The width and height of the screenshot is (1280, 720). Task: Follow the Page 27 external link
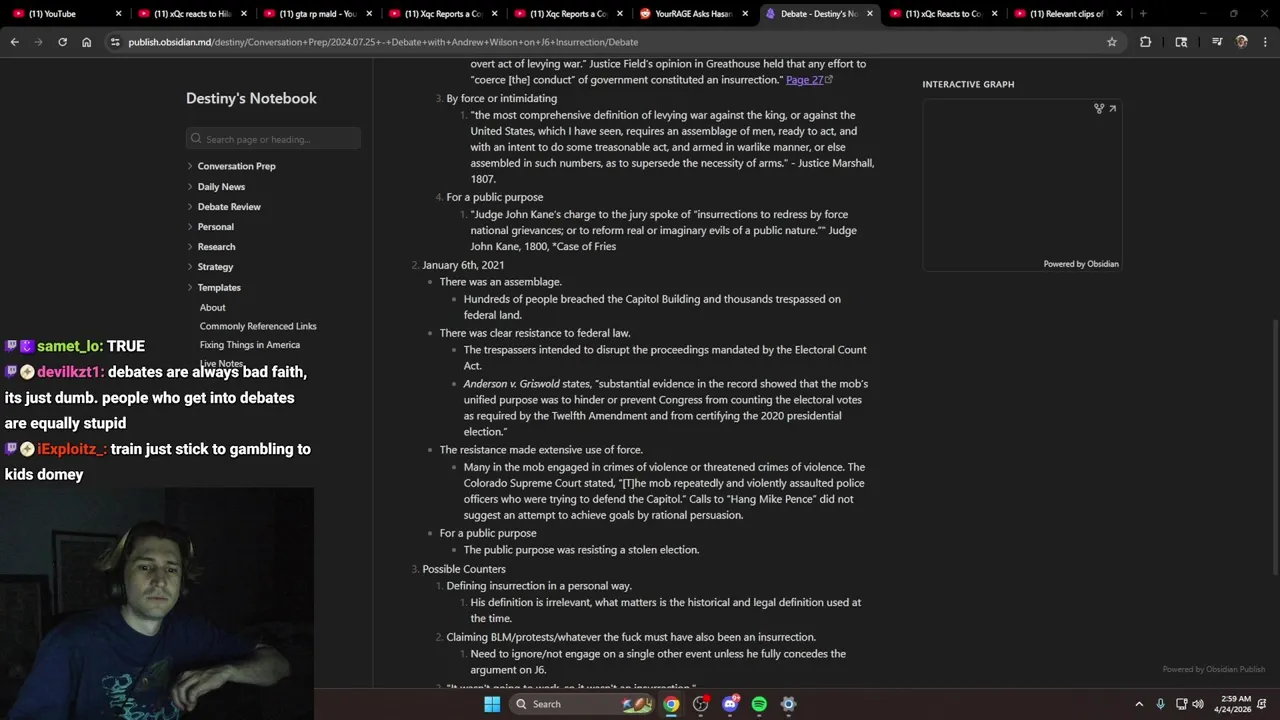click(x=809, y=80)
